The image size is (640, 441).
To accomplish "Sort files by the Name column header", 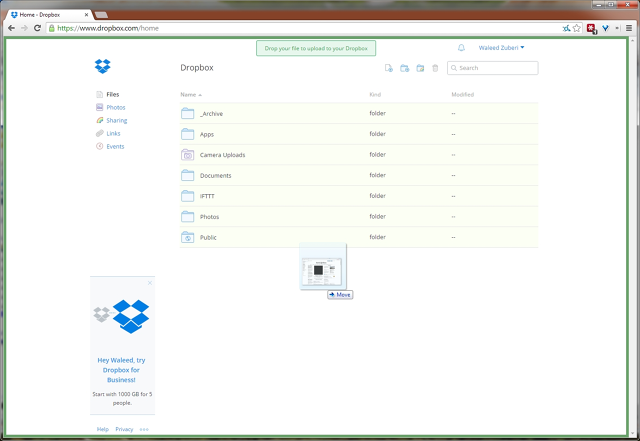I will click(x=188, y=94).
